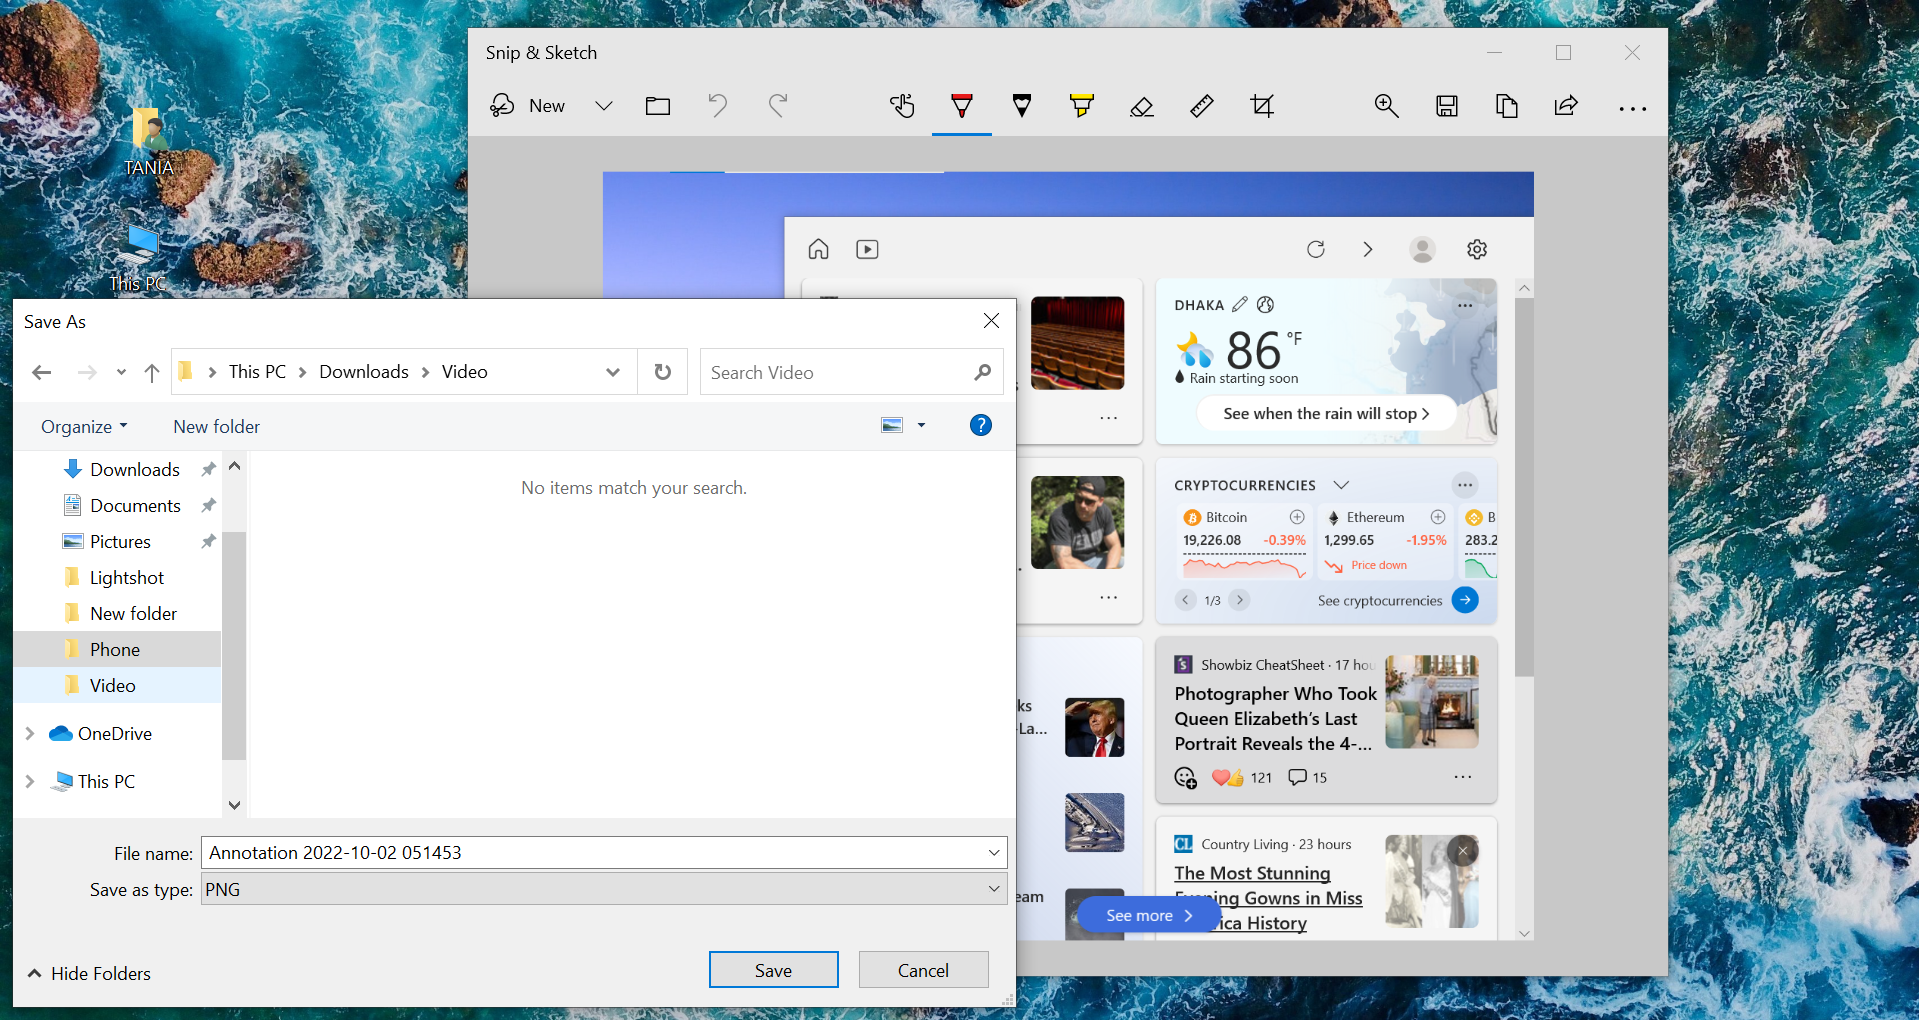Open the Save as type dropdown
The height and width of the screenshot is (1020, 1919).
(x=604, y=890)
